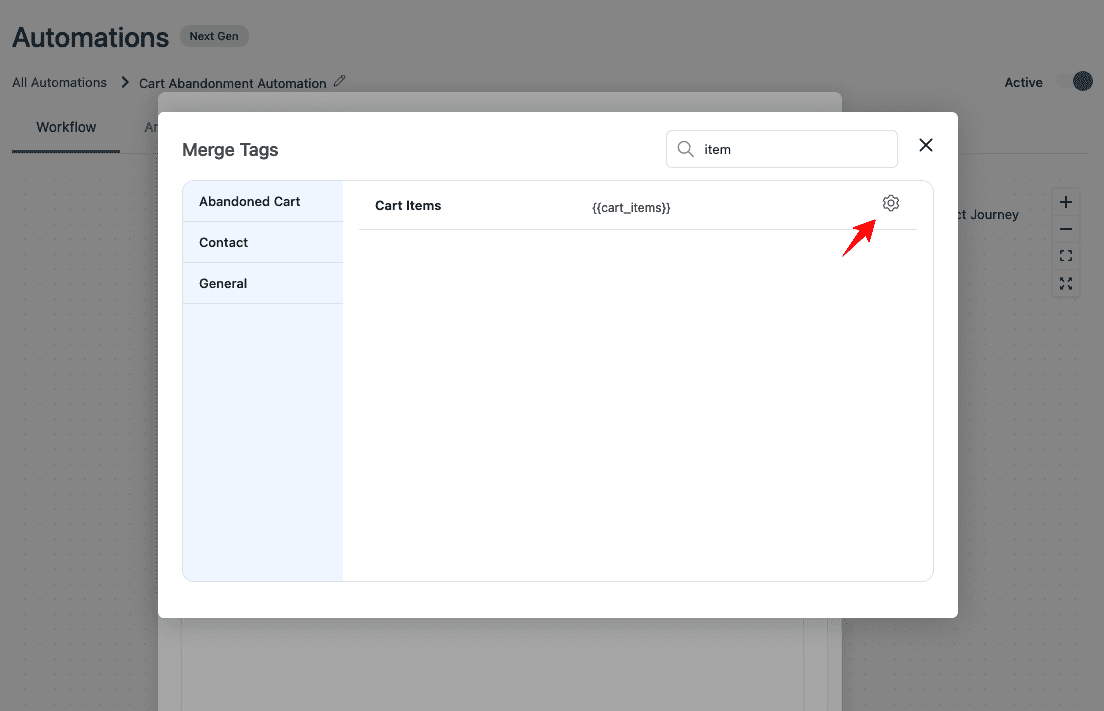Zoom out of the workflow canvas
1104x711 pixels.
coord(1066,229)
